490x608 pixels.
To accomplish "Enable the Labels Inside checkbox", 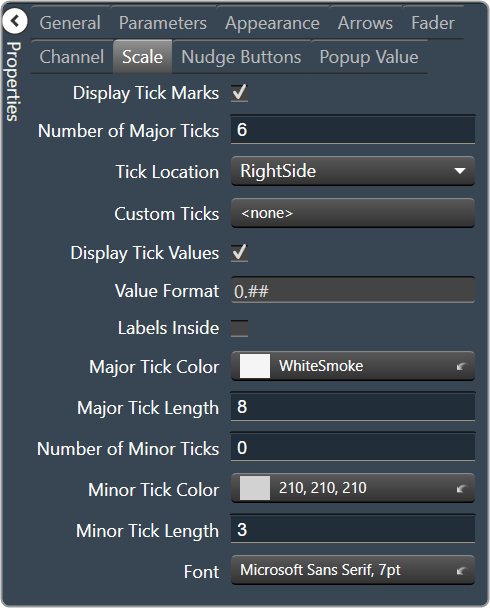I will (x=239, y=328).
